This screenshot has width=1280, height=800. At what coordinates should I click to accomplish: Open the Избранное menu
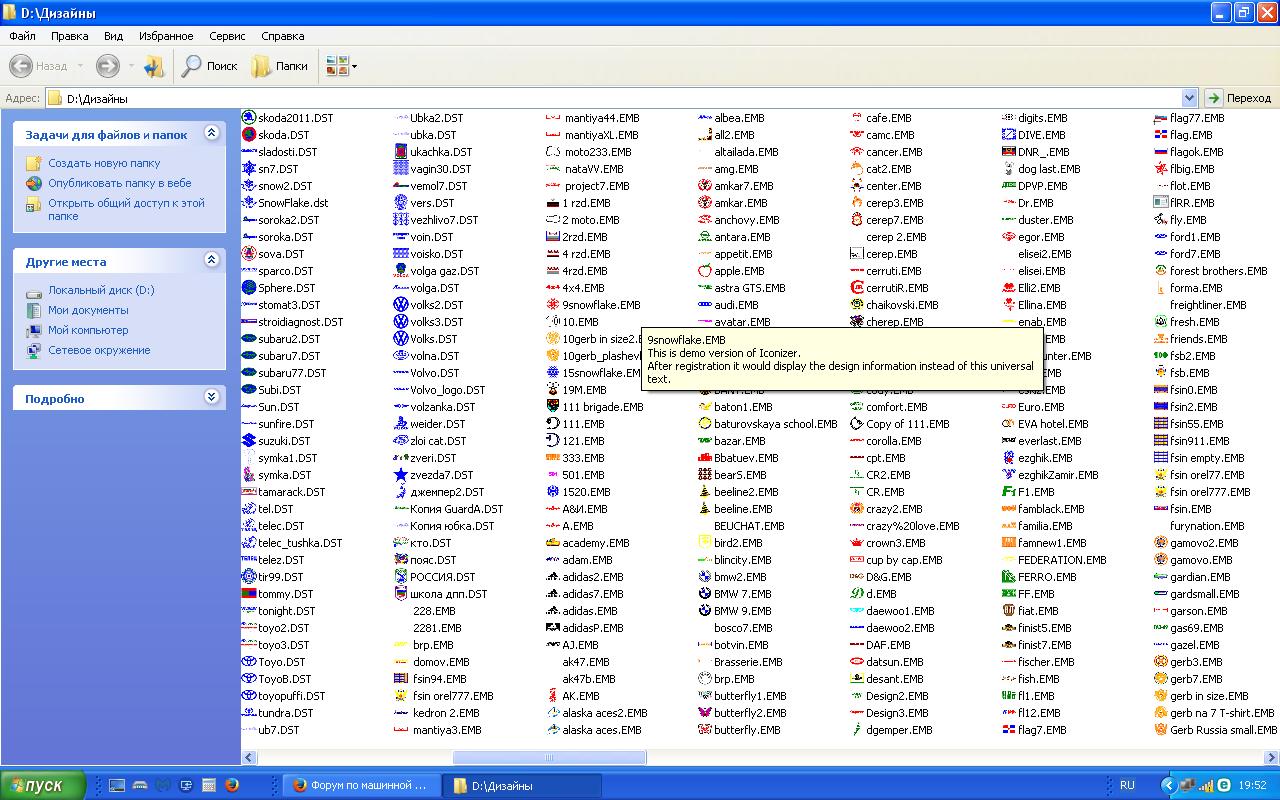(x=166, y=36)
